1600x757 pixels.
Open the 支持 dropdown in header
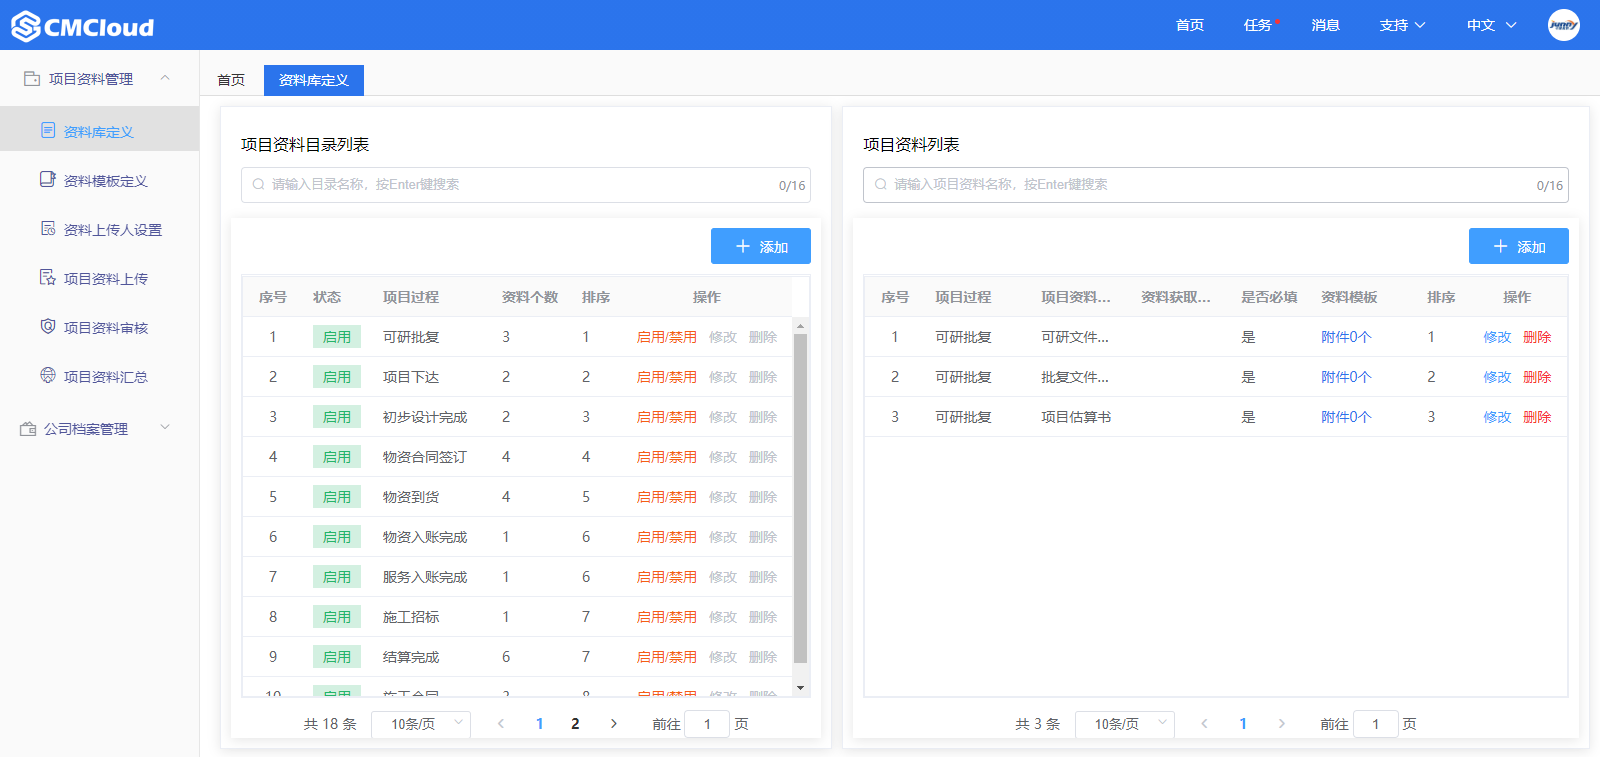click(1402, 25)
